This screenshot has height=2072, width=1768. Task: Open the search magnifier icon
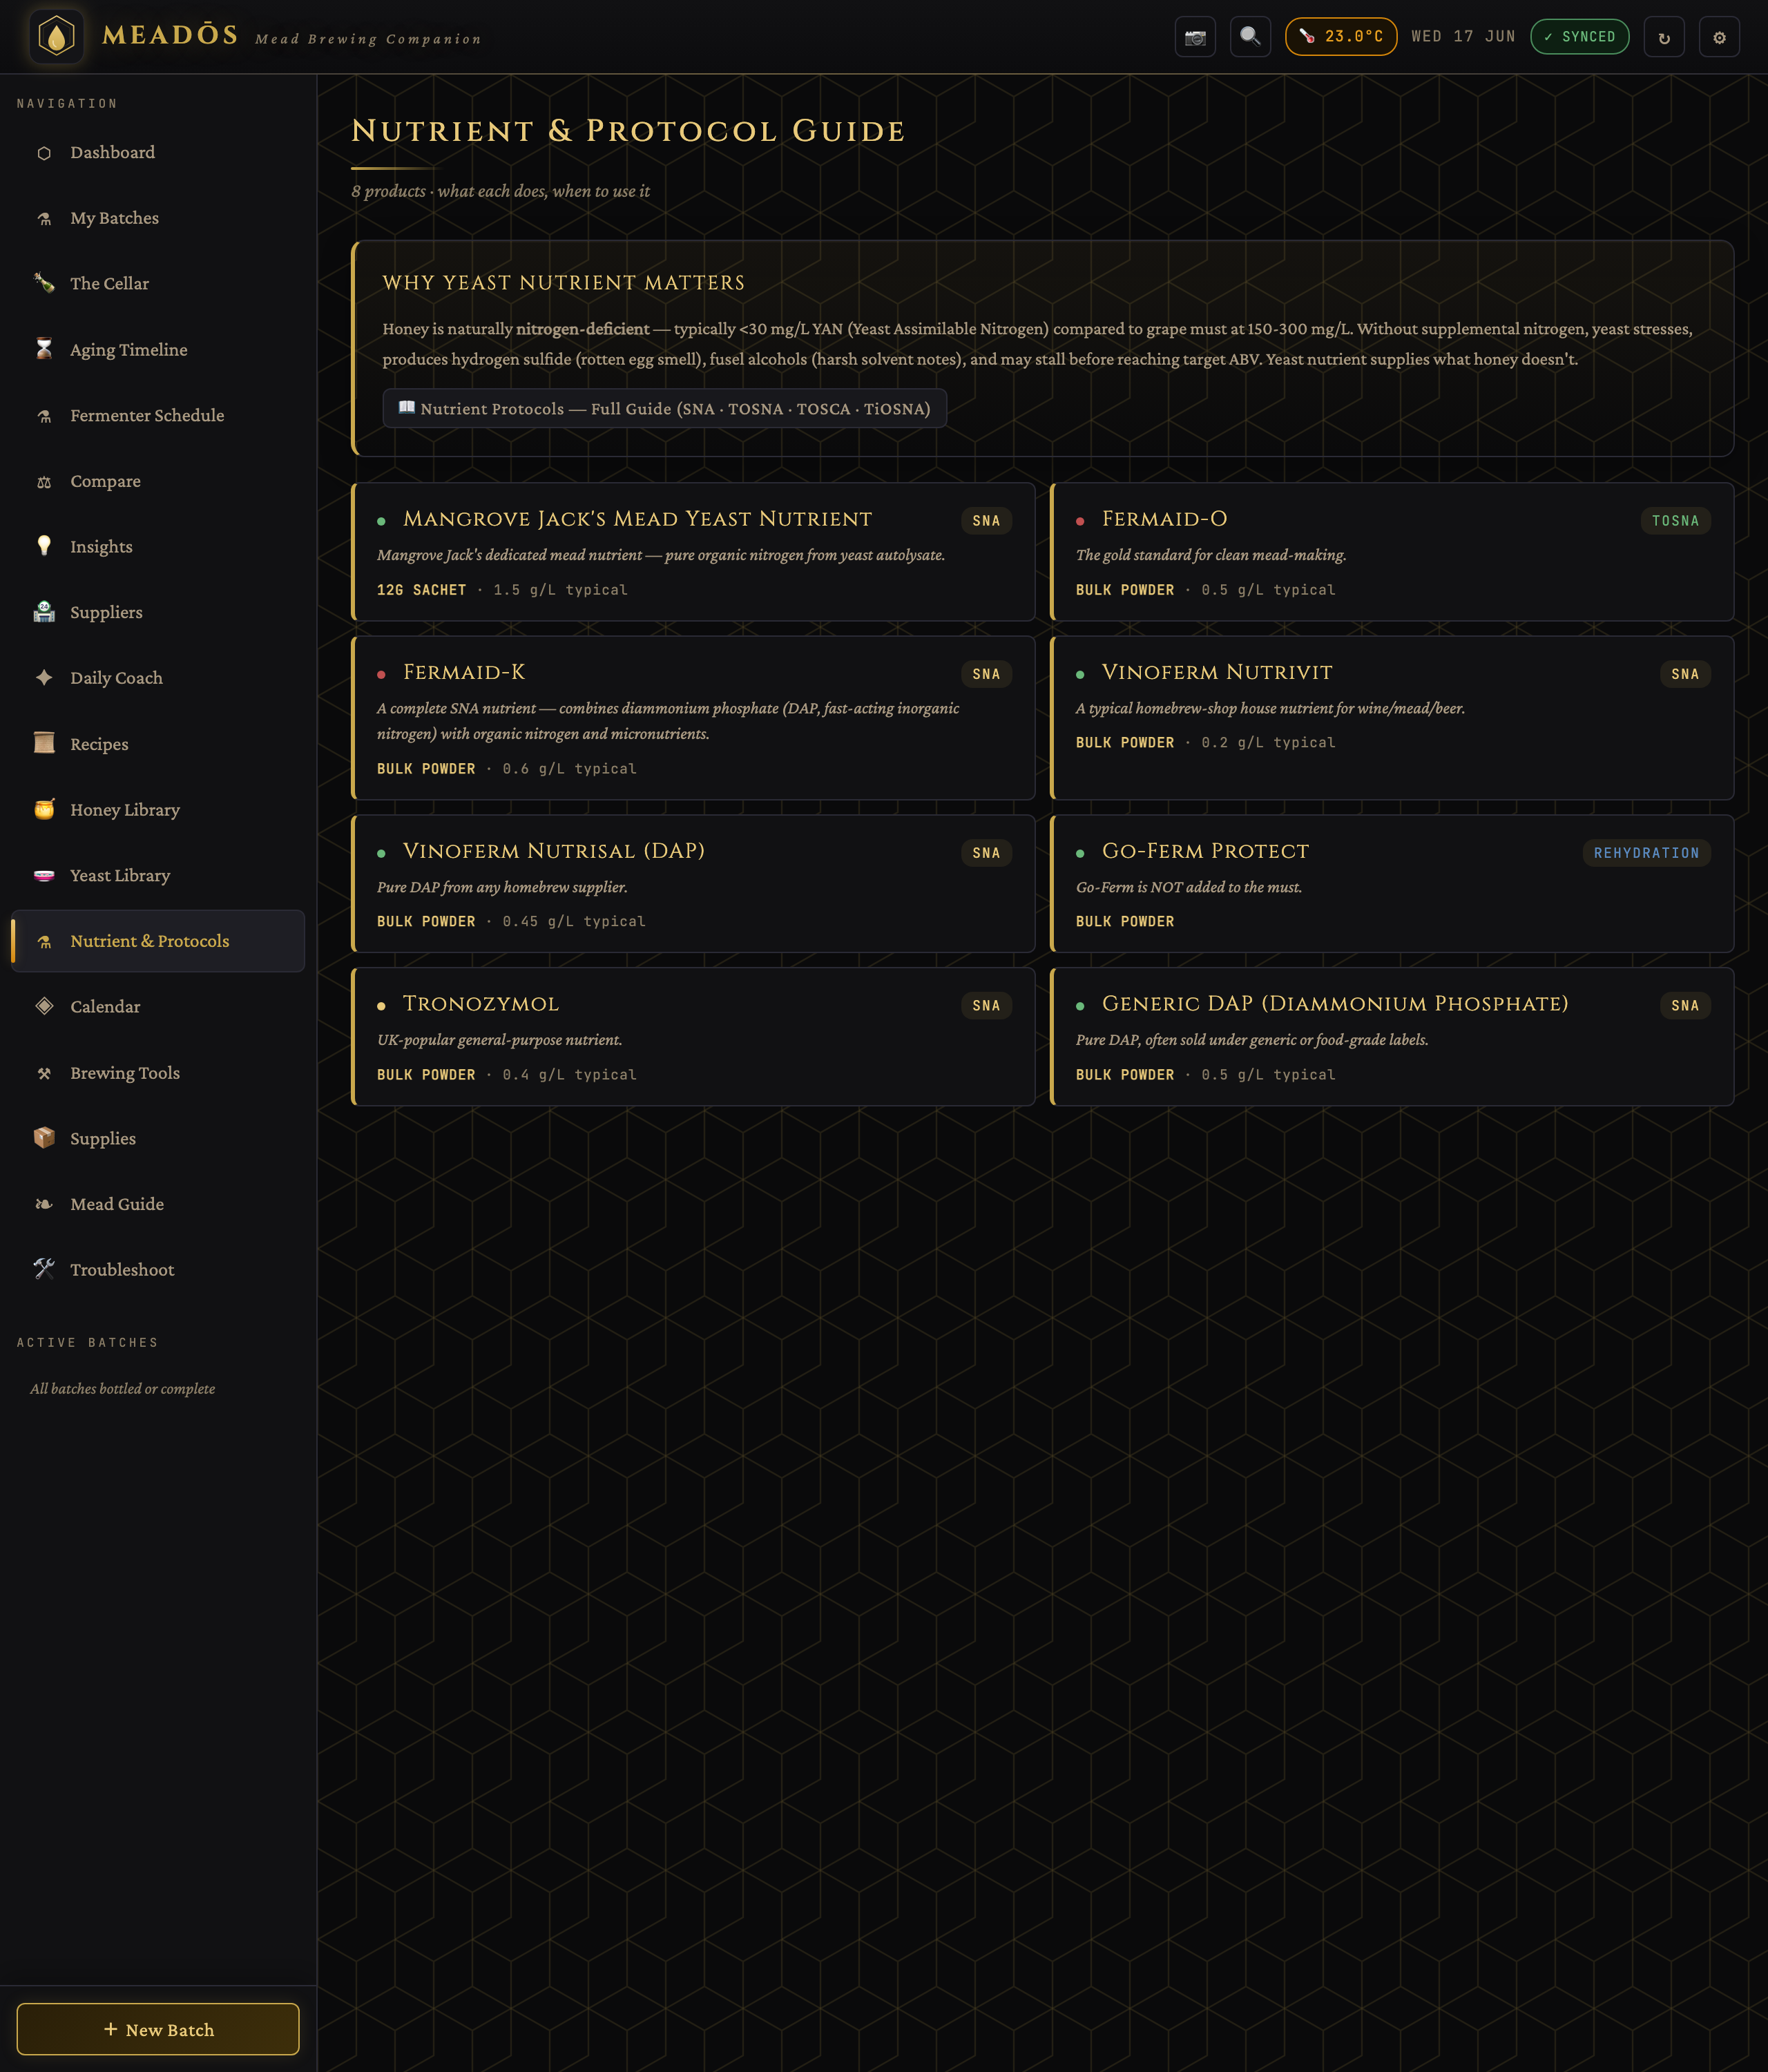tap(1250, 37)
